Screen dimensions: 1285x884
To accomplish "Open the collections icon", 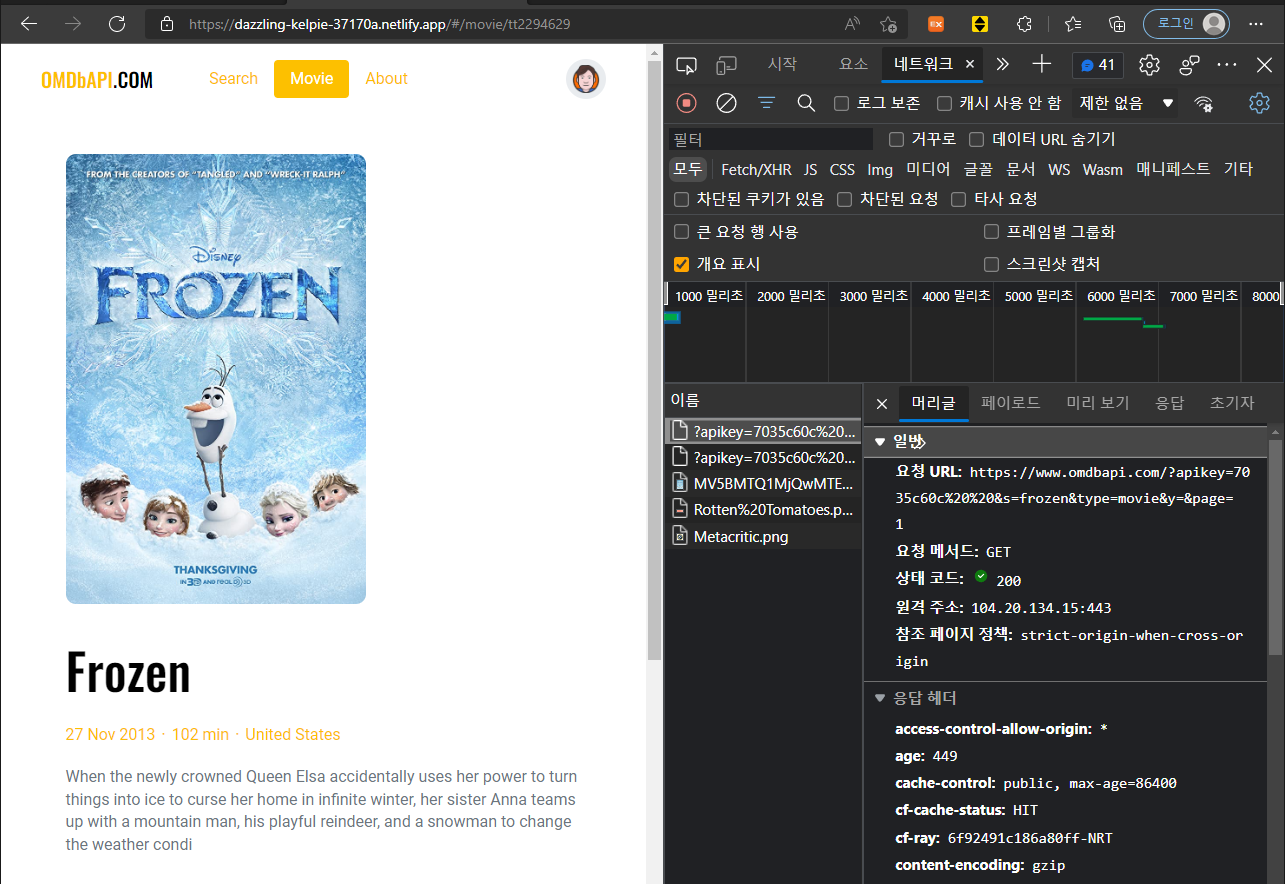I will click(1118, 24).
